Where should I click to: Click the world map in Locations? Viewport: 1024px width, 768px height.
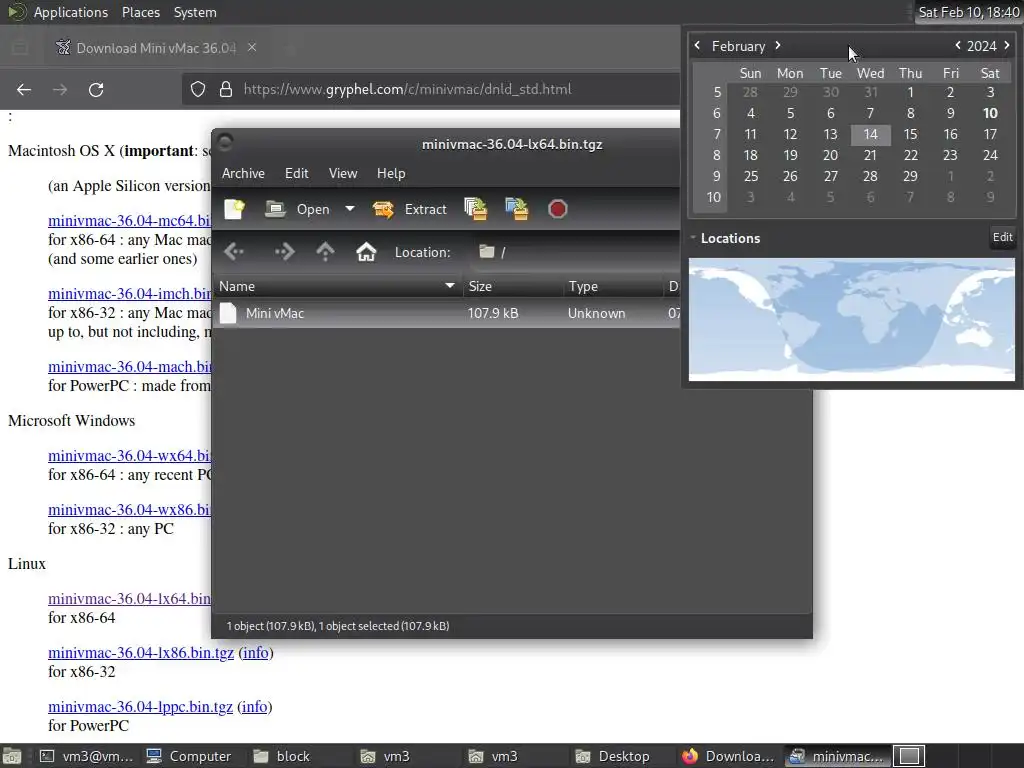[x=852, y=319]
